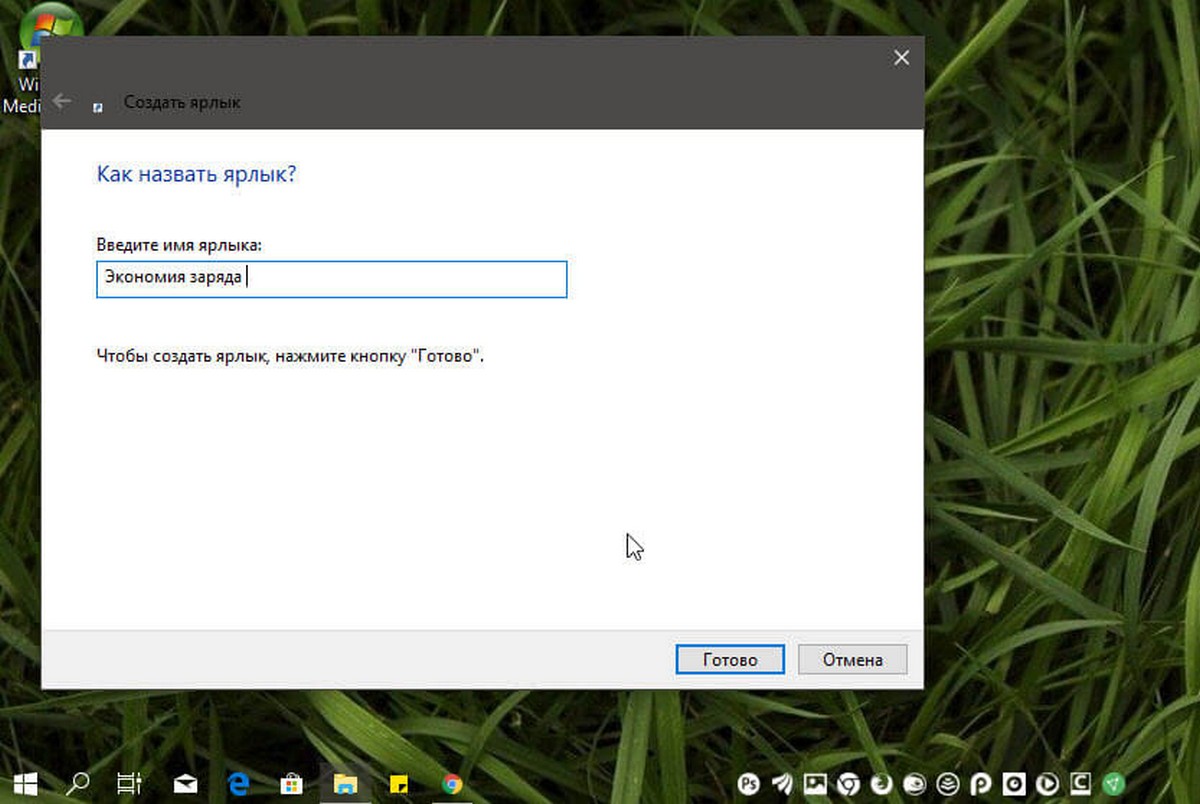The width and height of the screenshot is (1200, 804).
Task: Focus the shortcut name input field
Action: pyautogui.click(x=331, y=279)
